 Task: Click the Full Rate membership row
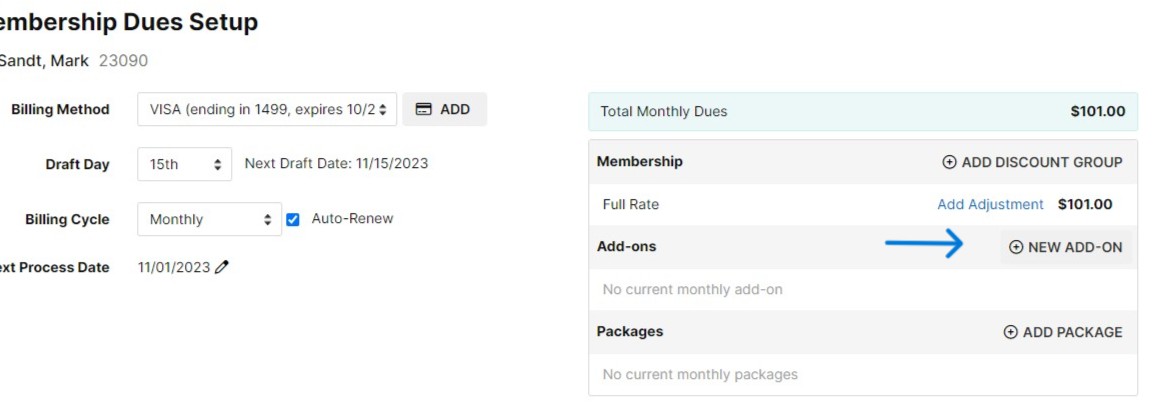pyautogui.click(x=863, y=204)
